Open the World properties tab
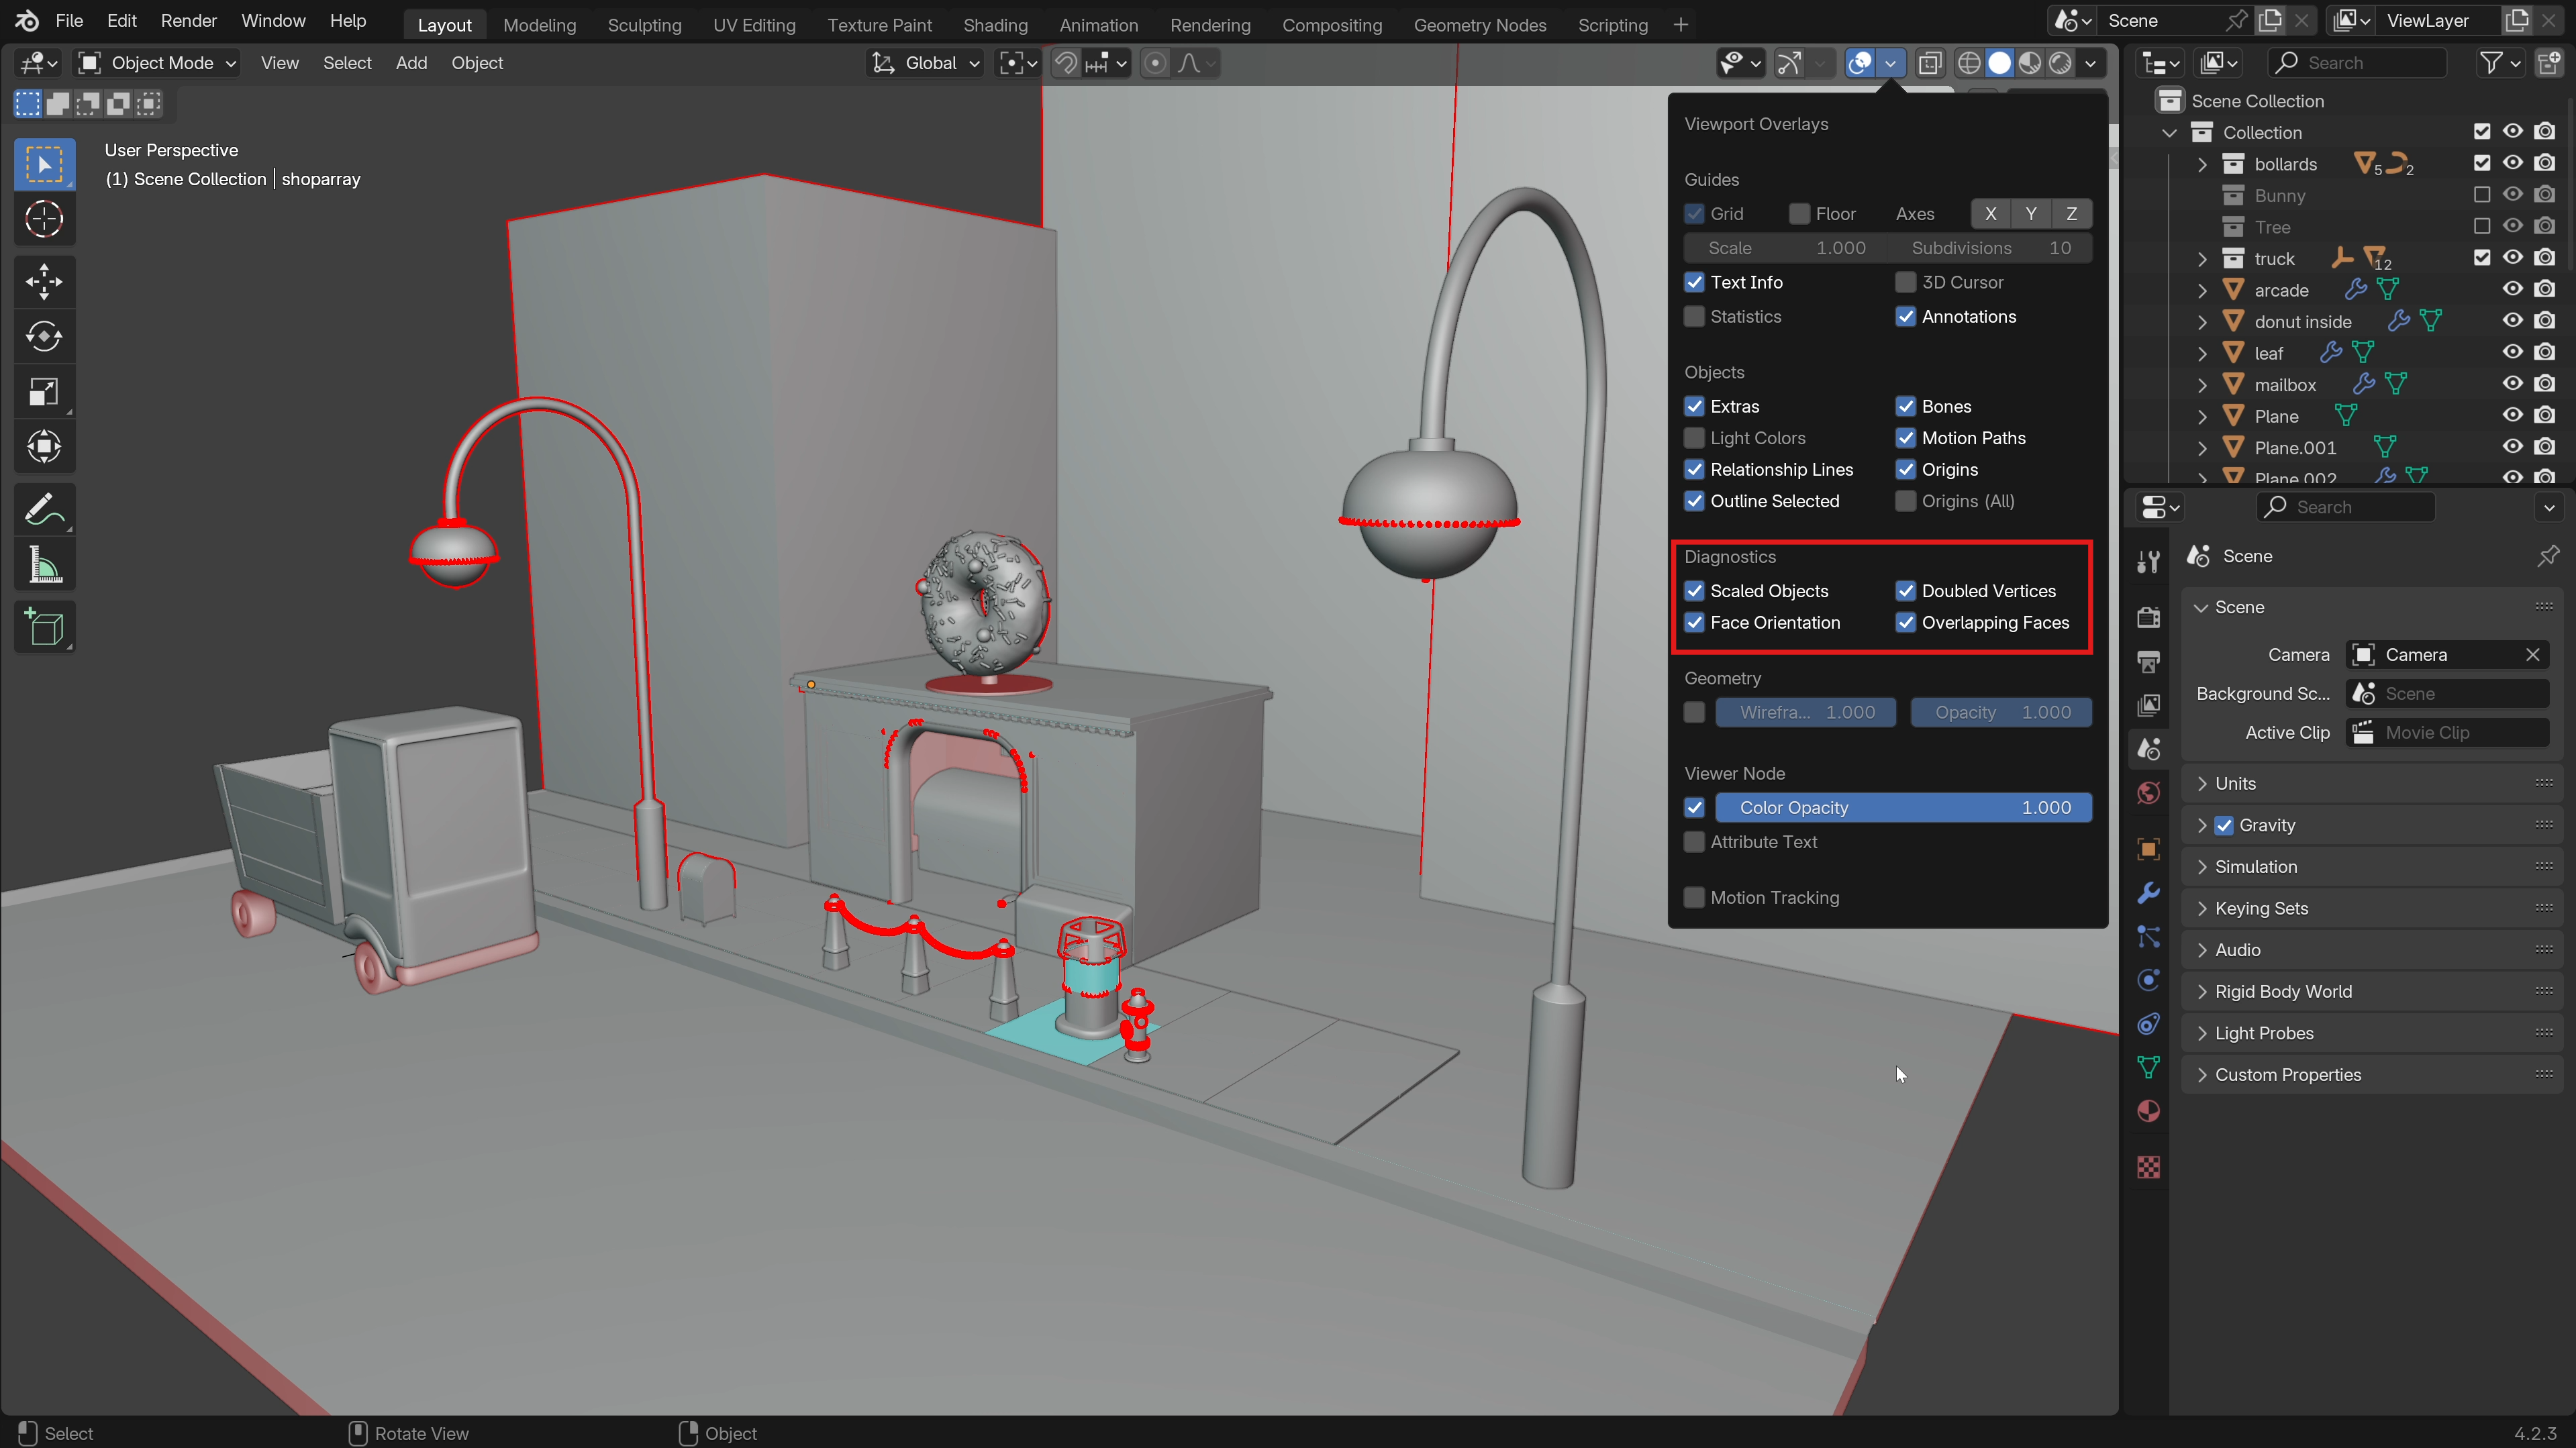Screen dimensions: 2576x1448 click(2148, 793)
